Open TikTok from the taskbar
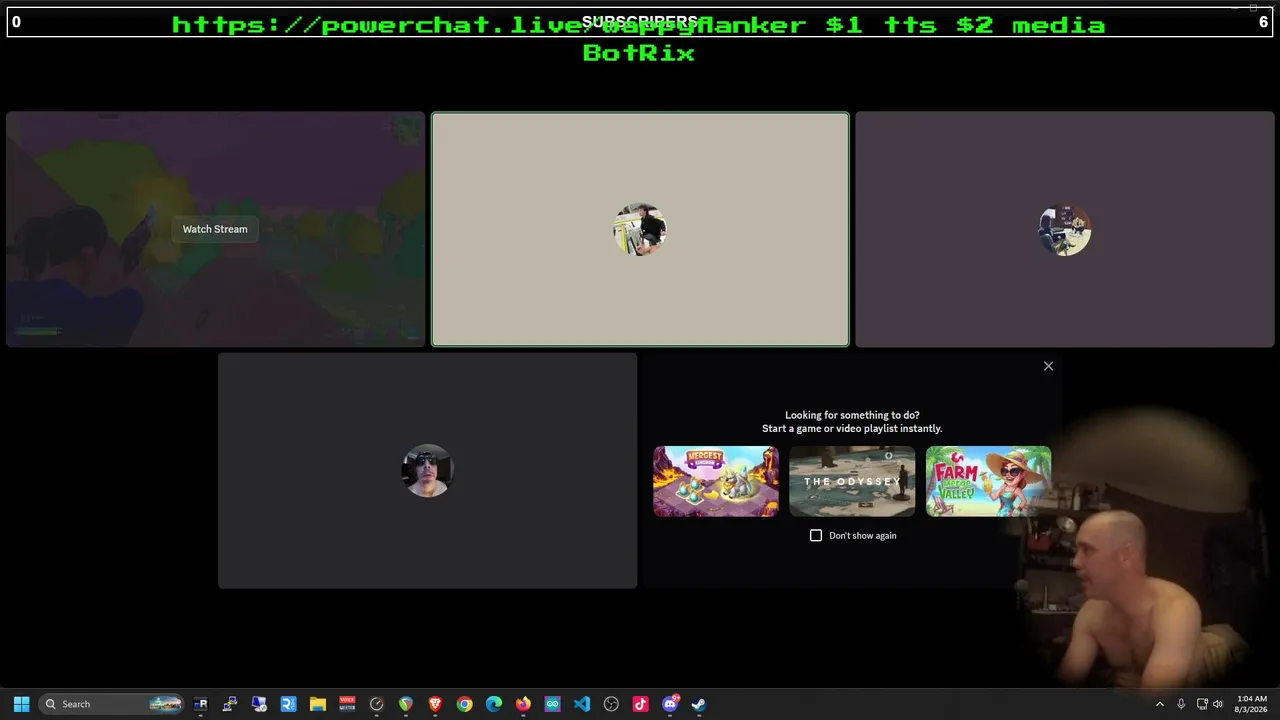 (640, 704)
